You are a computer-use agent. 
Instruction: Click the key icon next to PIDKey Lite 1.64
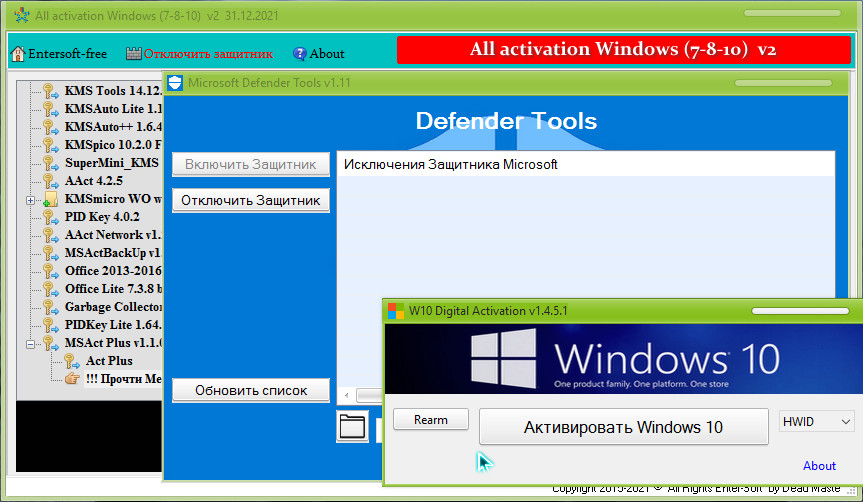tap(50, 325)
